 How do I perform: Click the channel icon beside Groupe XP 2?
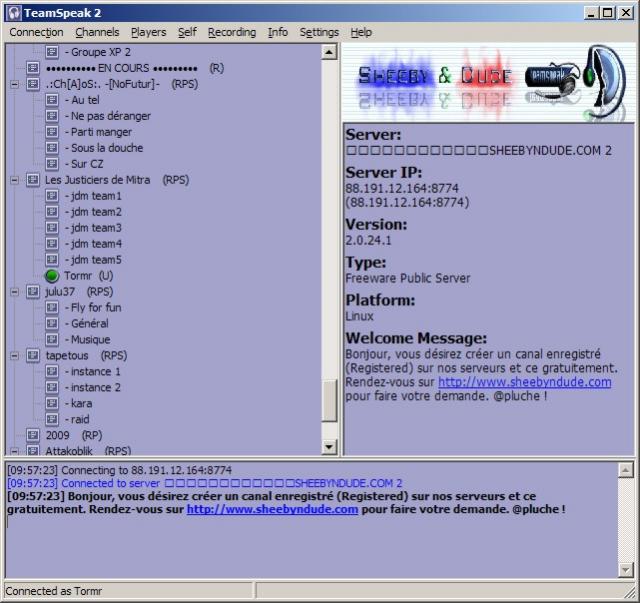click(x=52, y=52)
